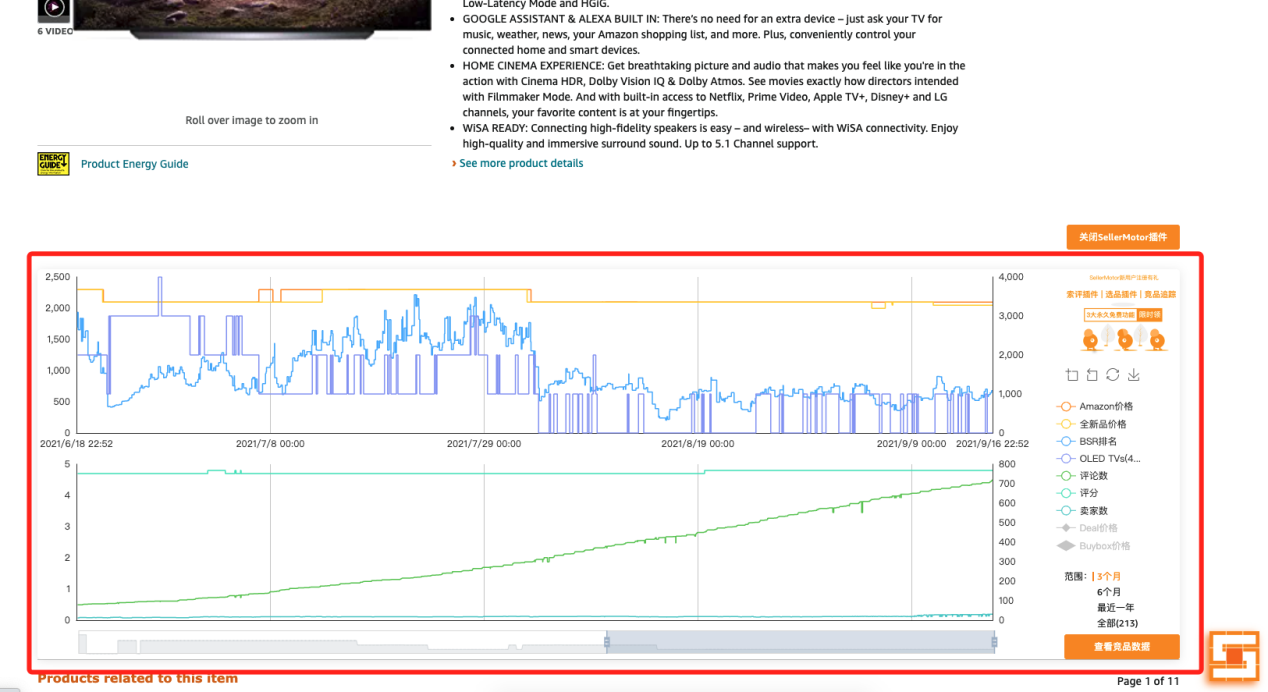Click the zoom-select chart tool icon
This screenshot has width=1268, height=692.
[x=1072, y=375]
